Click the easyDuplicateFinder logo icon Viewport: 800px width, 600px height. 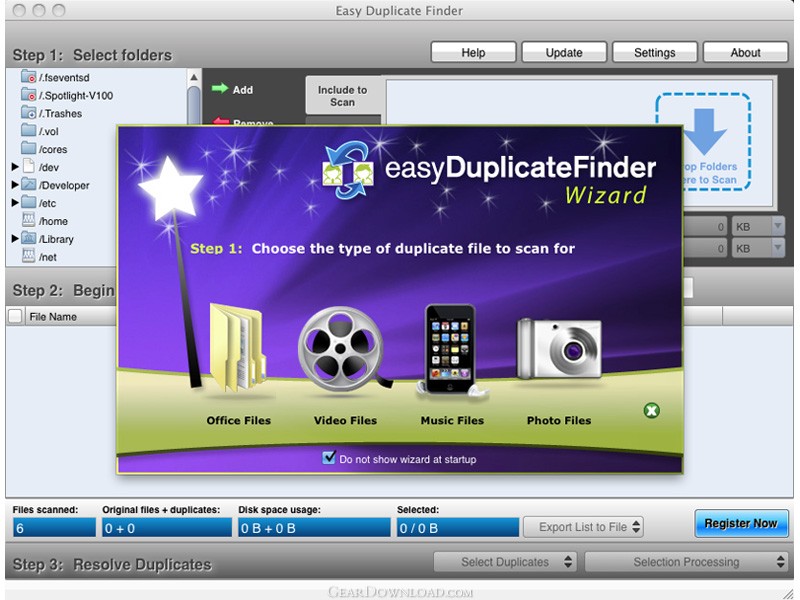(347, 169)
